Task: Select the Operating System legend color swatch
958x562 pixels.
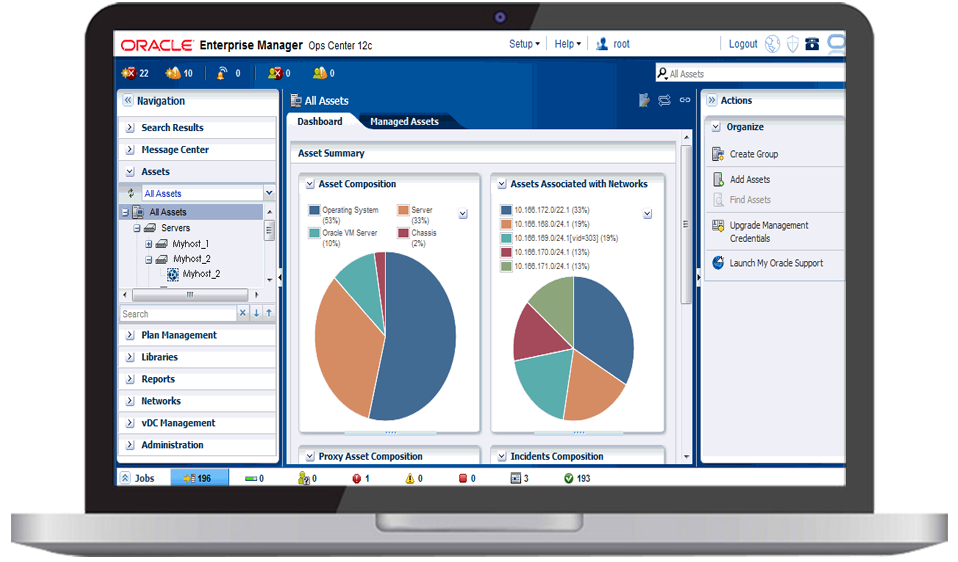Action: 314,210
